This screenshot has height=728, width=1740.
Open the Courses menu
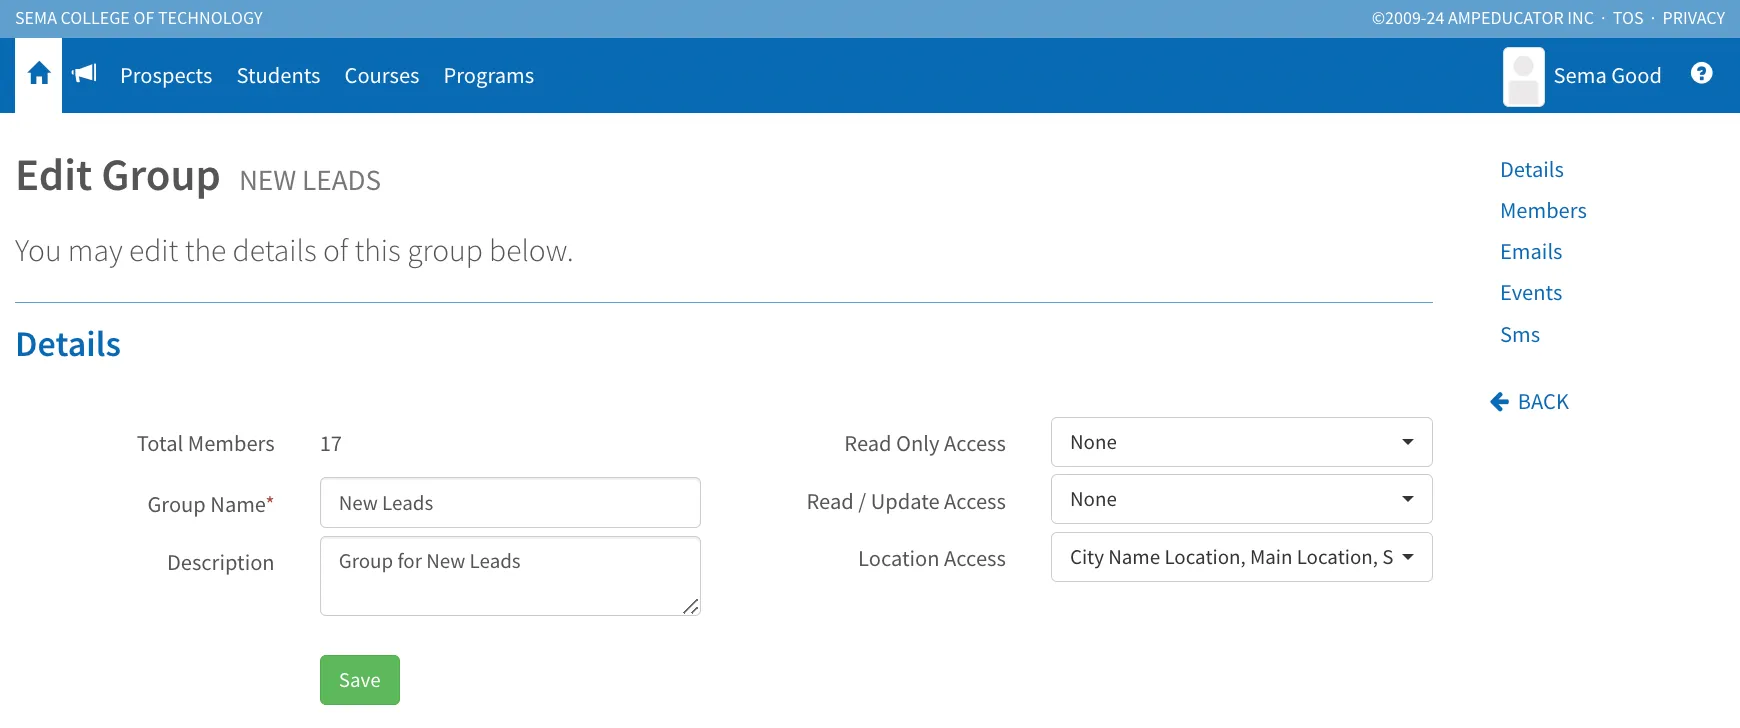[x=382, y=76]
